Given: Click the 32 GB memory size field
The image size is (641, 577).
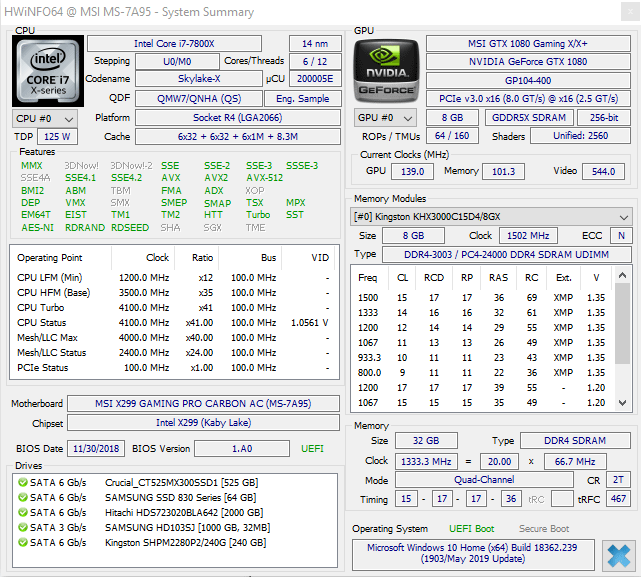Looking at the screenshot, I should pyautogui.click(x=426, y=440).
